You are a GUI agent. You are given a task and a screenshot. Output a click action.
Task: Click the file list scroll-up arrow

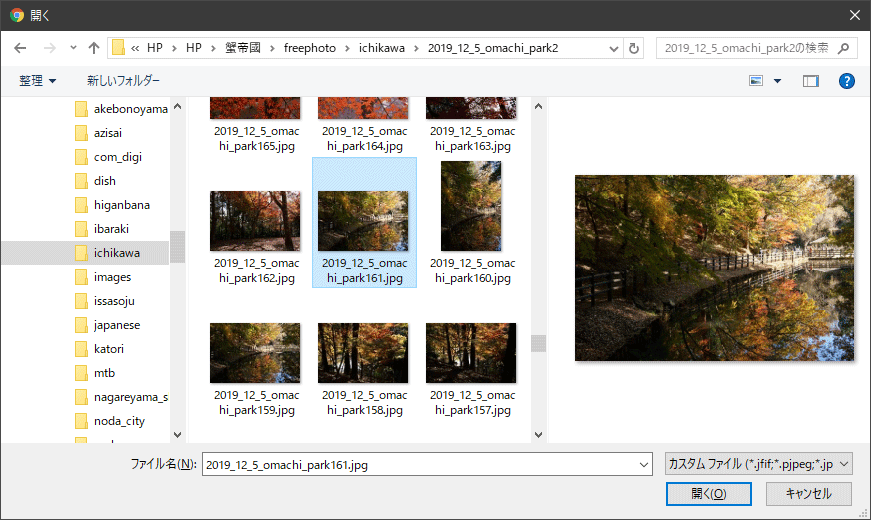click(x=538, y=106)
